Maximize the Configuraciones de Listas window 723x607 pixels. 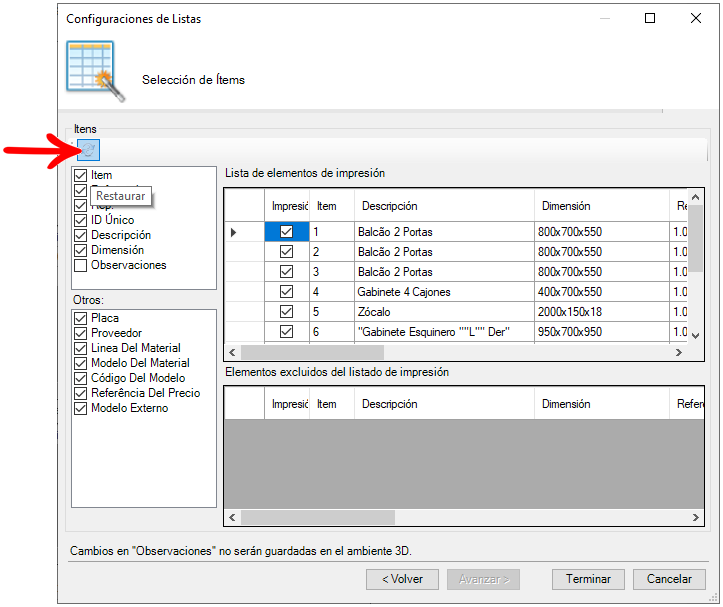click(650, 18)
